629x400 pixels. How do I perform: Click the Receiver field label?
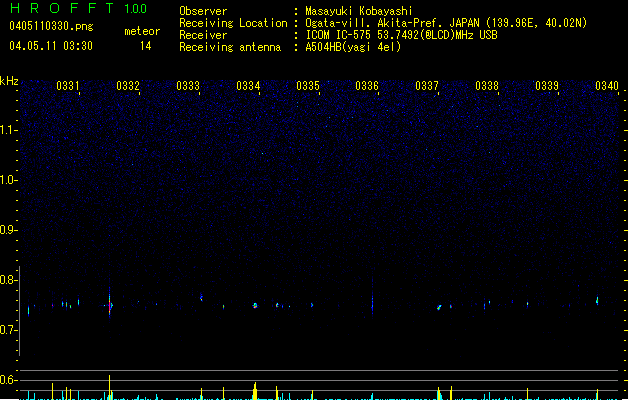tap(203, 35)
